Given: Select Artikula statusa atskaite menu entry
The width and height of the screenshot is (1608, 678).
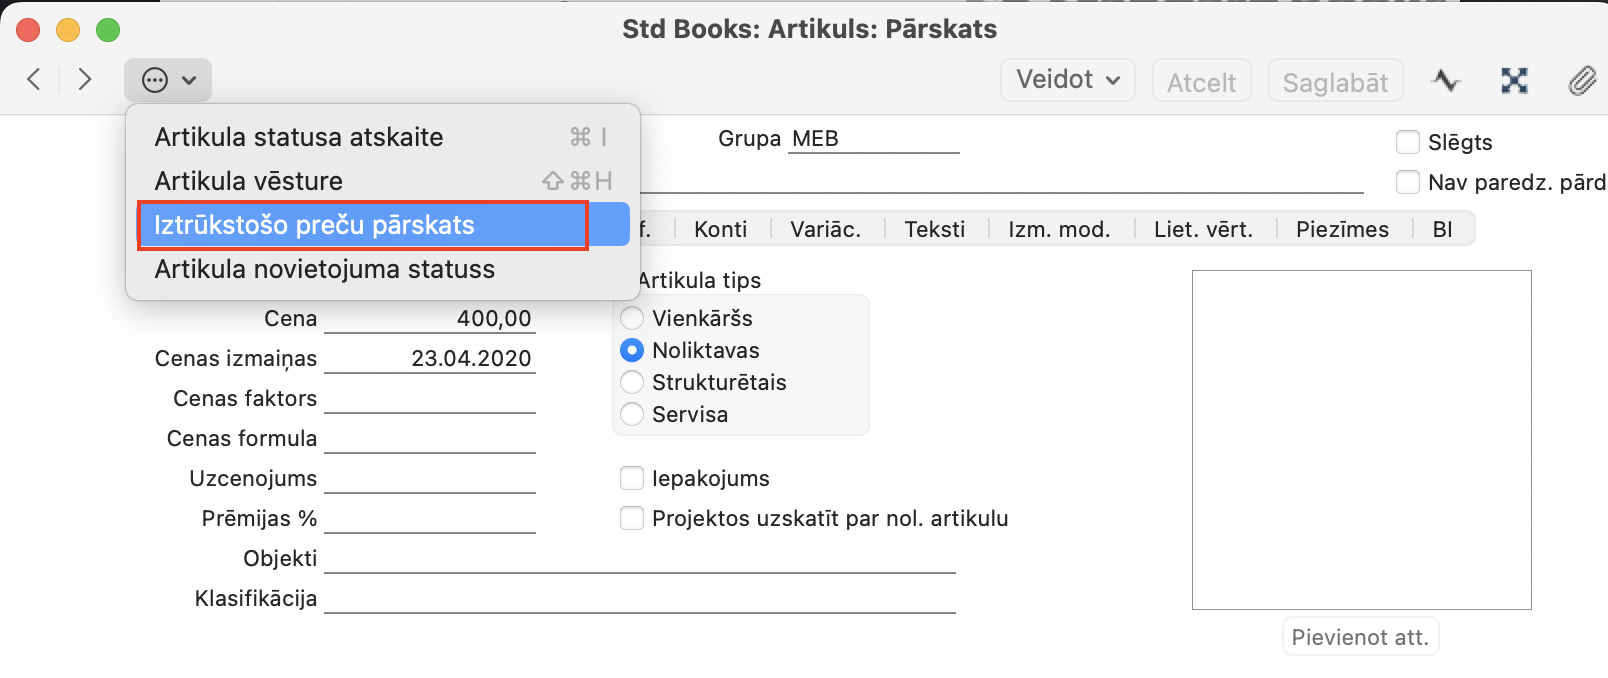Looking at the screenshot, I should pos(299,137).
